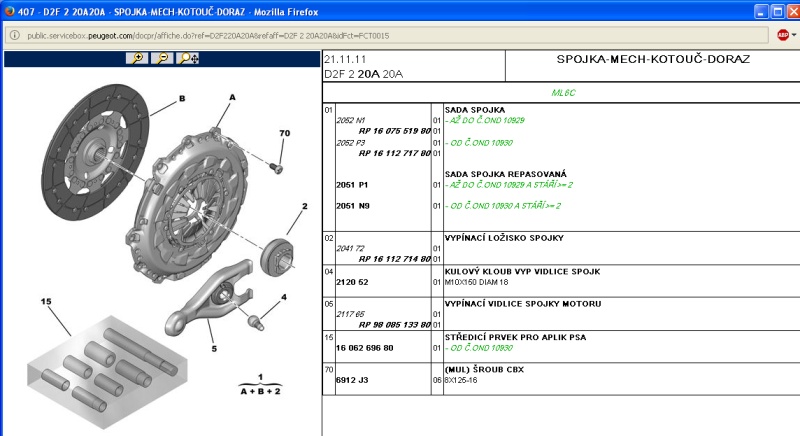Click the zoom out magnifier icon

point(162,58)
